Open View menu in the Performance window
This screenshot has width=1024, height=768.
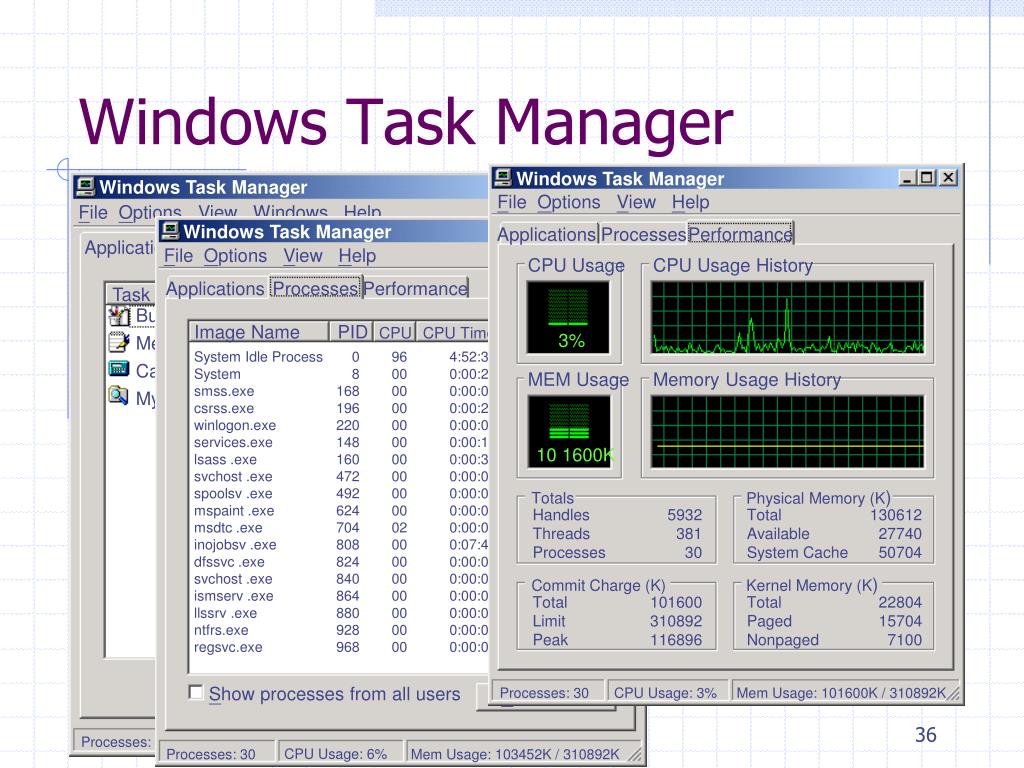pyautogui.click(x=636, y=202)
